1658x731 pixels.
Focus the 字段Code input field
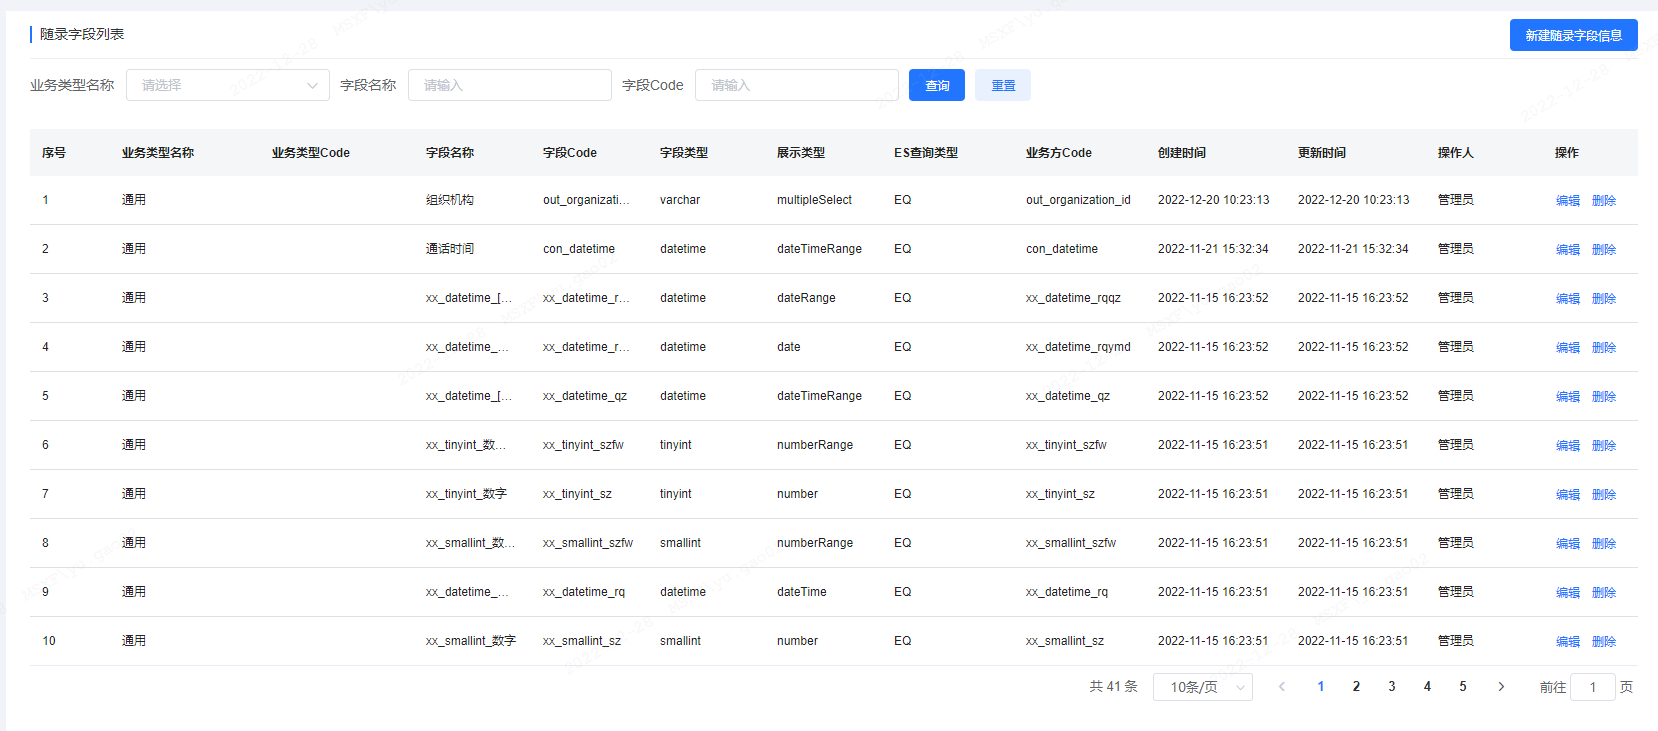(x=797, y=85)
